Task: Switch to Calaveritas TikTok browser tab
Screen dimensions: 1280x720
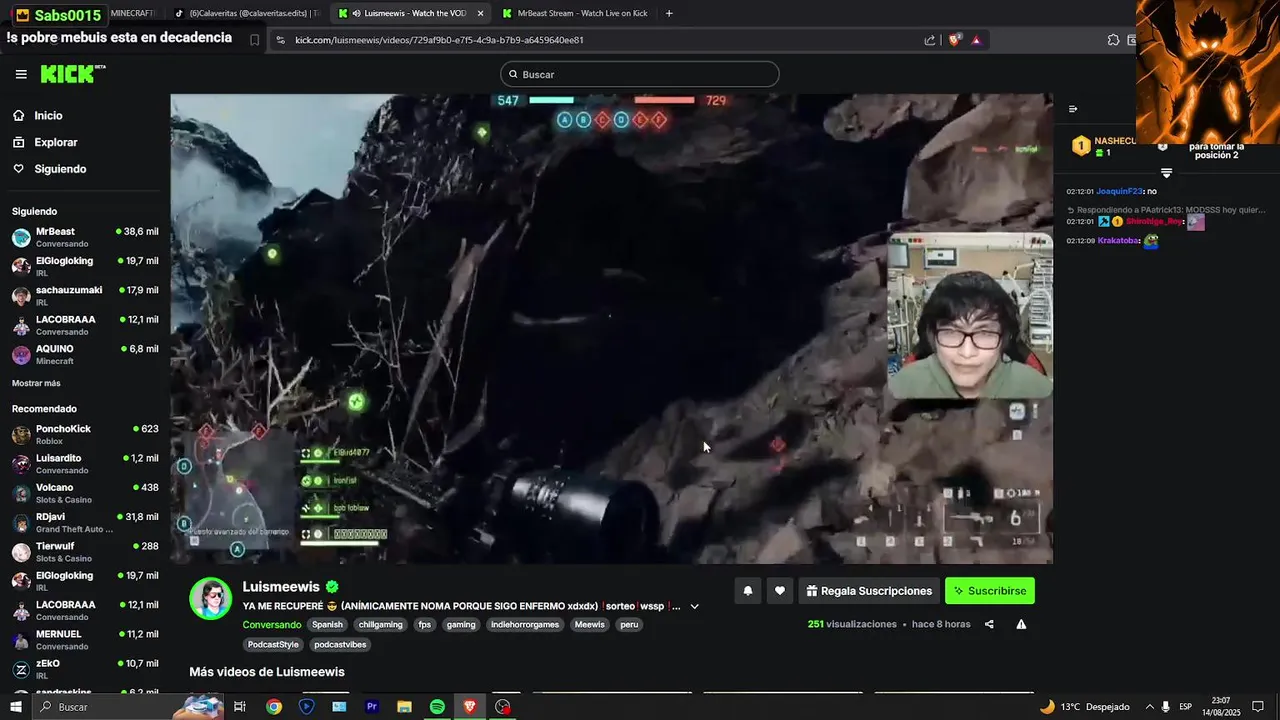Action: [246, 13]
